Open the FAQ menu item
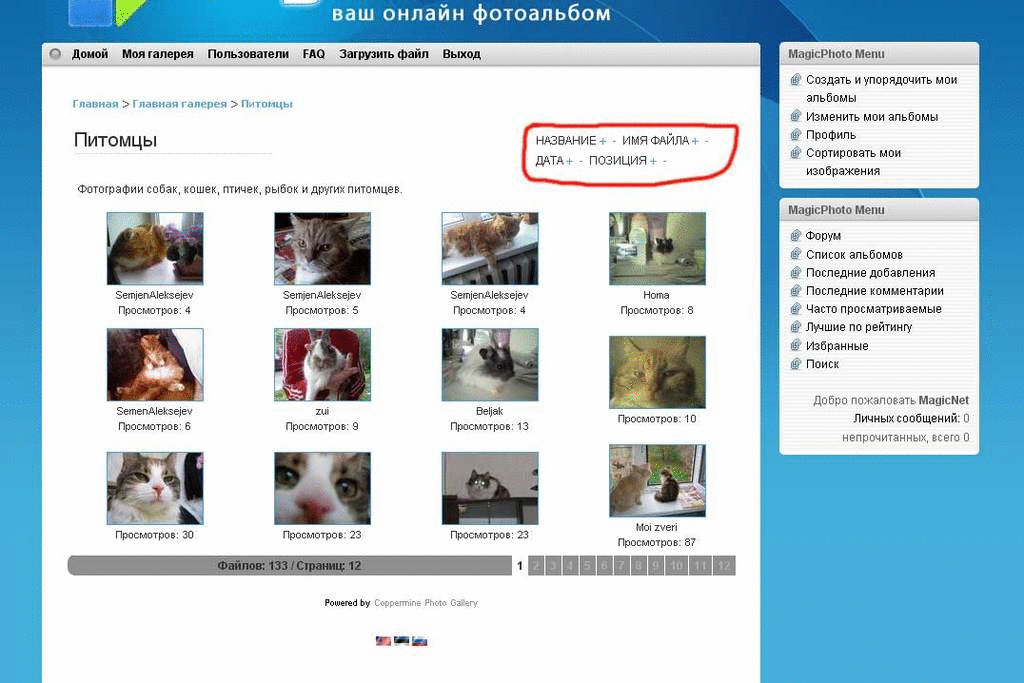Viewport: 1024px width, 683px height. coord(313,54)
